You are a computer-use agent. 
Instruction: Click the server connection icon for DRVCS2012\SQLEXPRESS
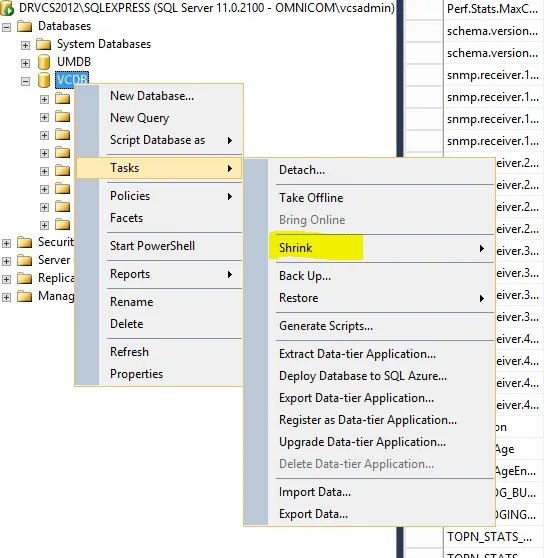(6, 9)
